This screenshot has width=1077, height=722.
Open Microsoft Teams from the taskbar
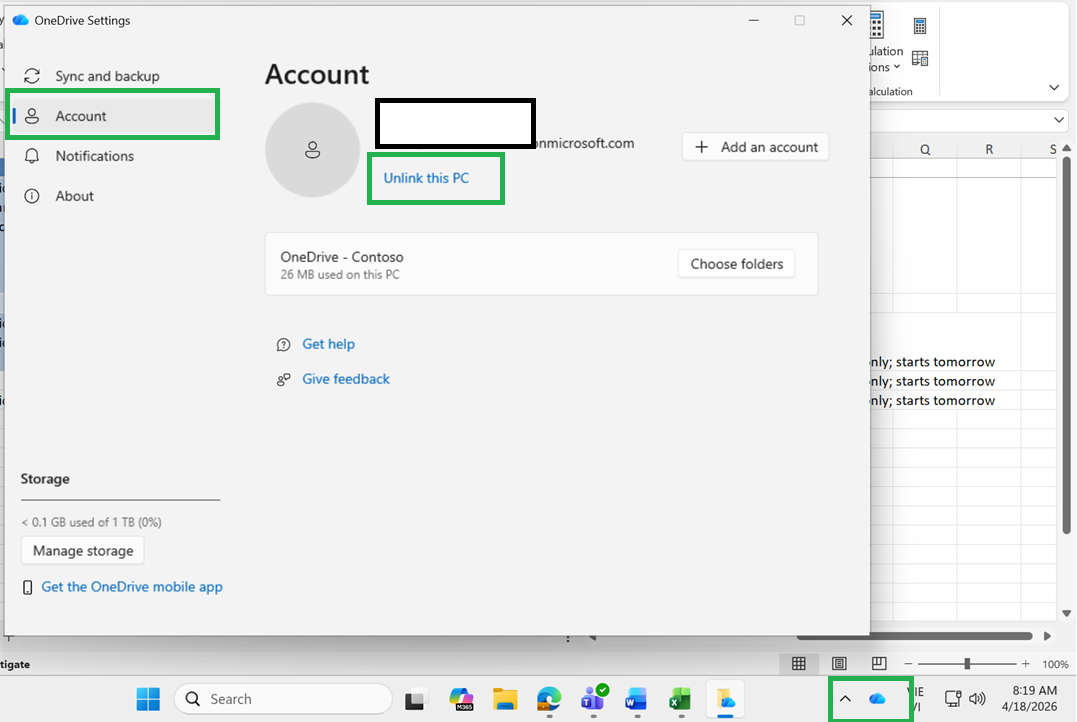point(593,699)
